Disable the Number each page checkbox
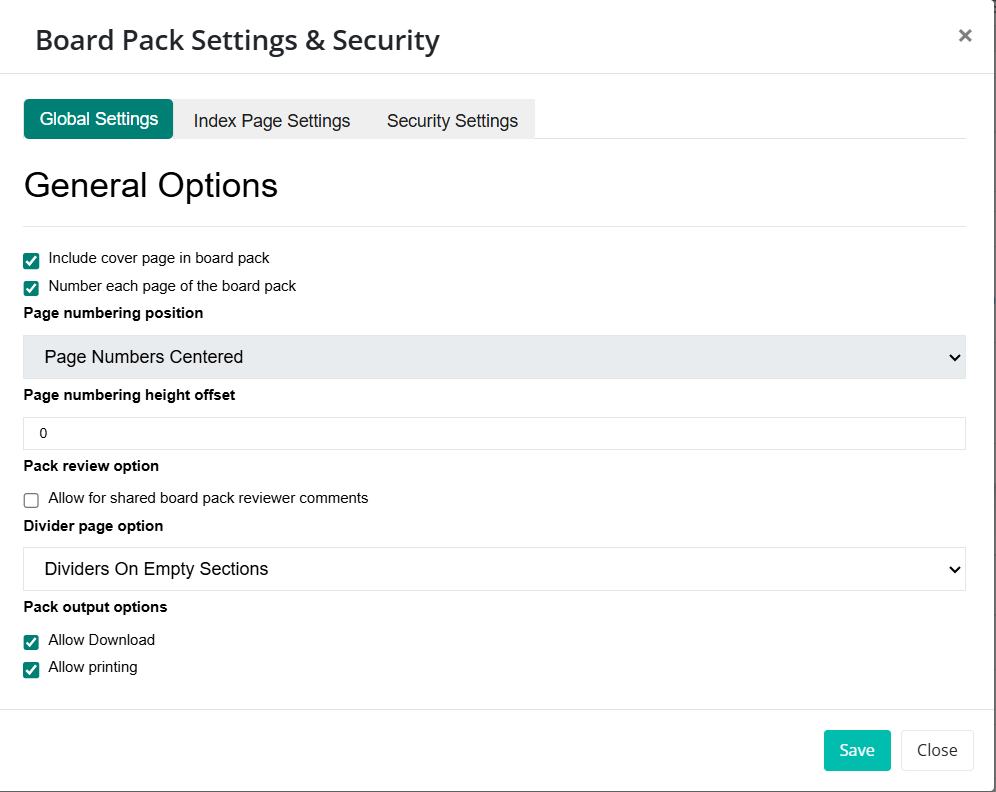 pyautogui.click(x=31, y=289)
